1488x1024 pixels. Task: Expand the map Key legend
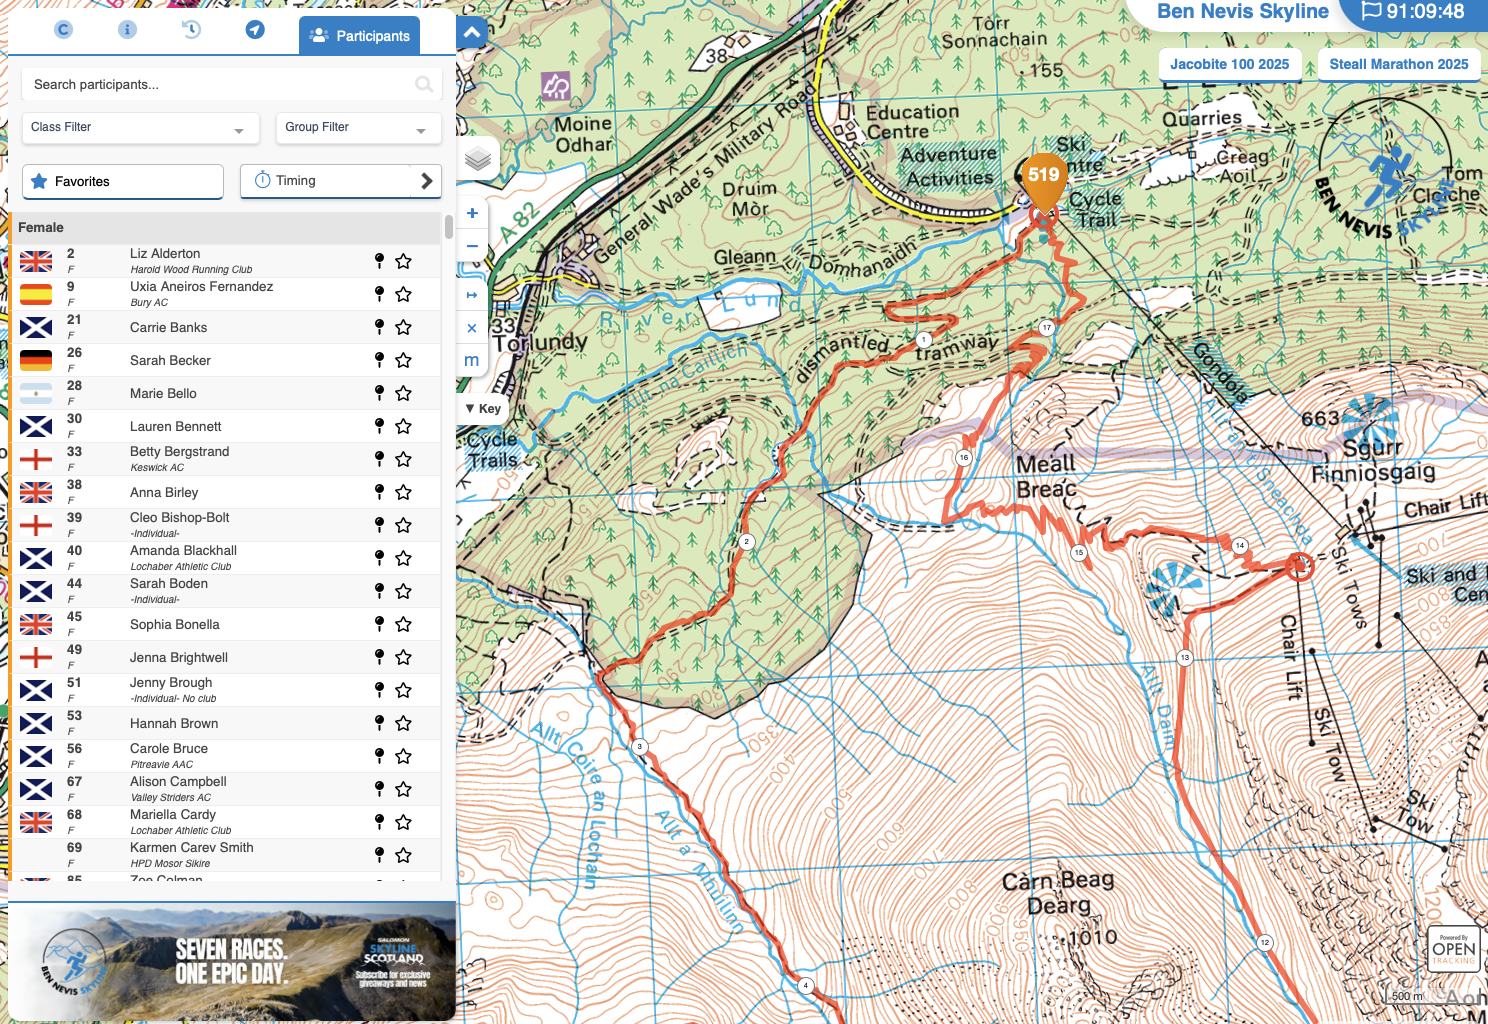click(x=483, y=409)
